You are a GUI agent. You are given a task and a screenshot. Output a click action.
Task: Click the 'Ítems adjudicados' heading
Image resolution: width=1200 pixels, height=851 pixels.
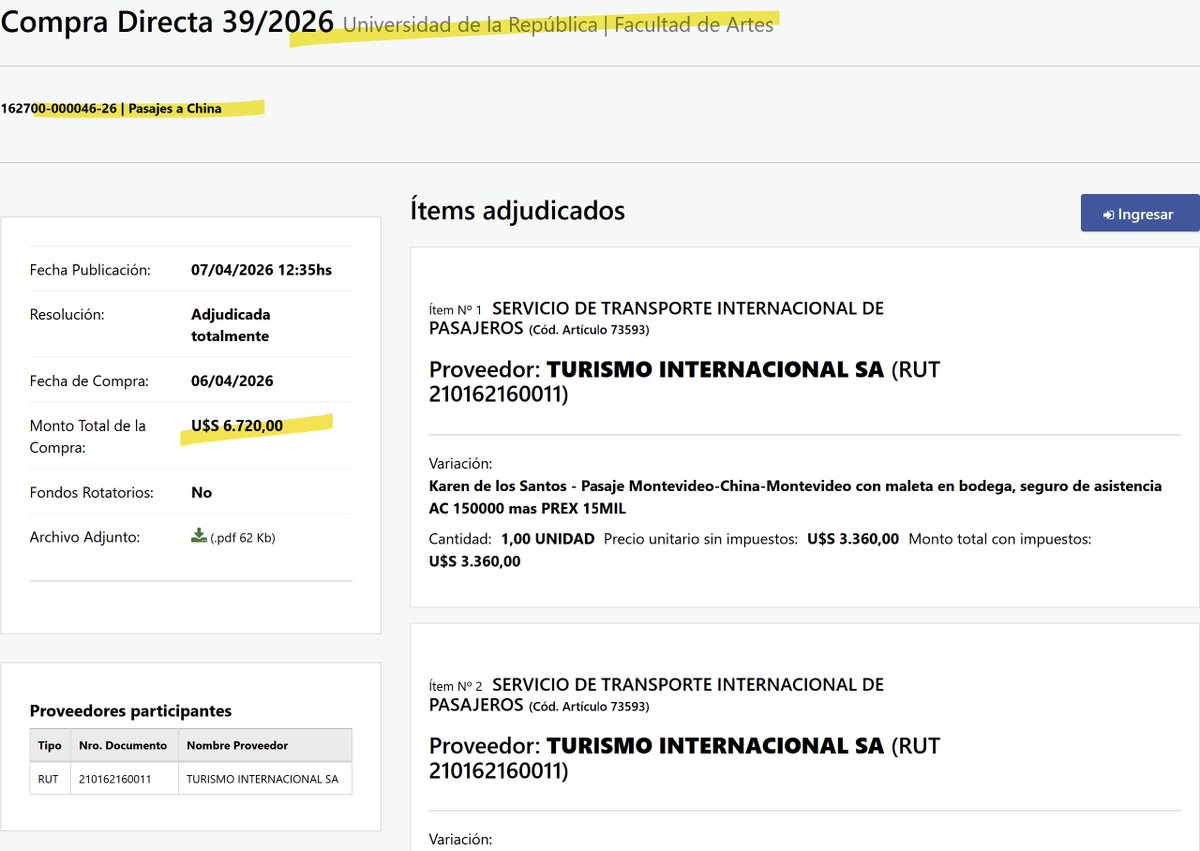pyautogui.click(x=517, y=211)
